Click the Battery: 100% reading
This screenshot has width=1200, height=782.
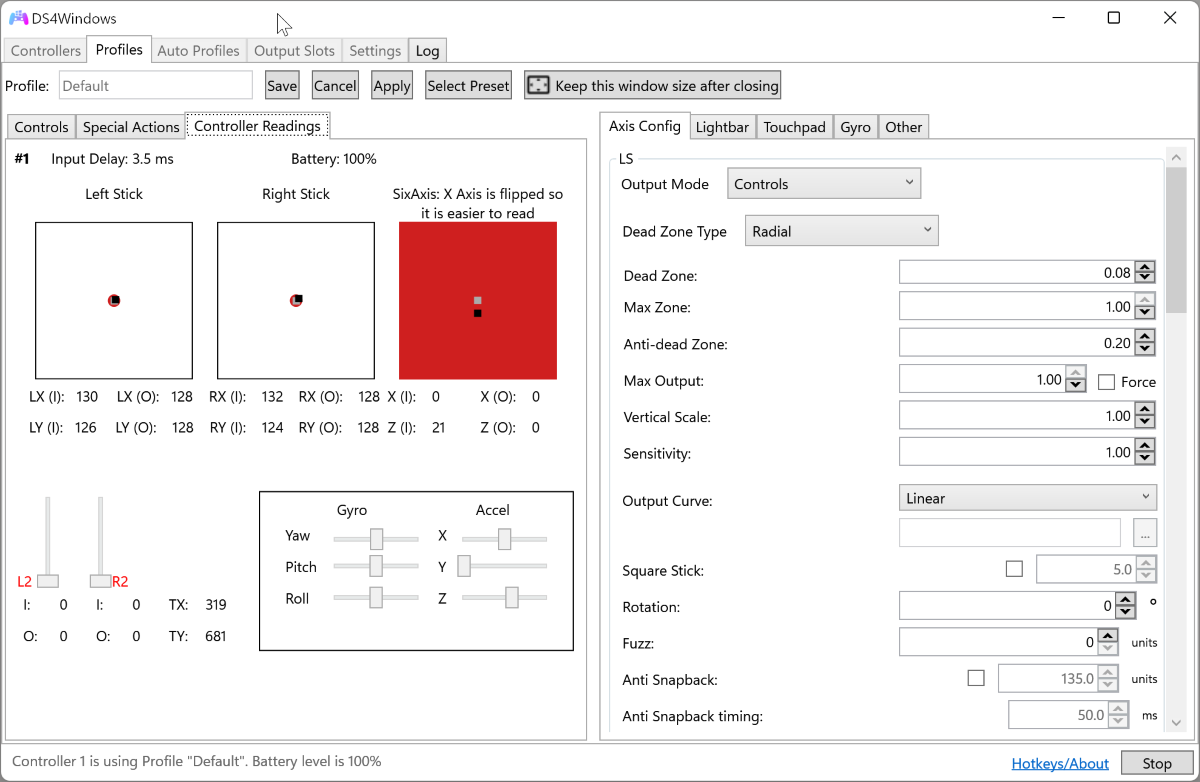click(x=334, y=159)
